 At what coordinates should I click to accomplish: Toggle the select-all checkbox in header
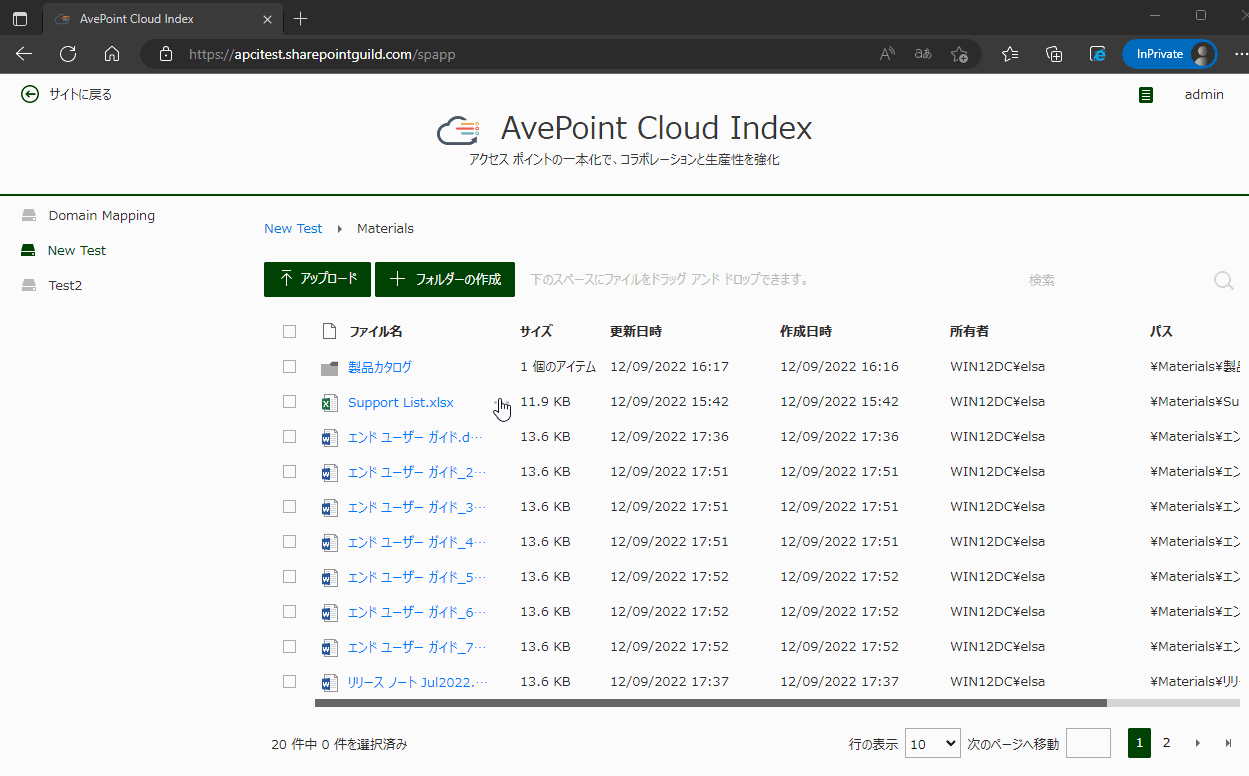[290, 331]
